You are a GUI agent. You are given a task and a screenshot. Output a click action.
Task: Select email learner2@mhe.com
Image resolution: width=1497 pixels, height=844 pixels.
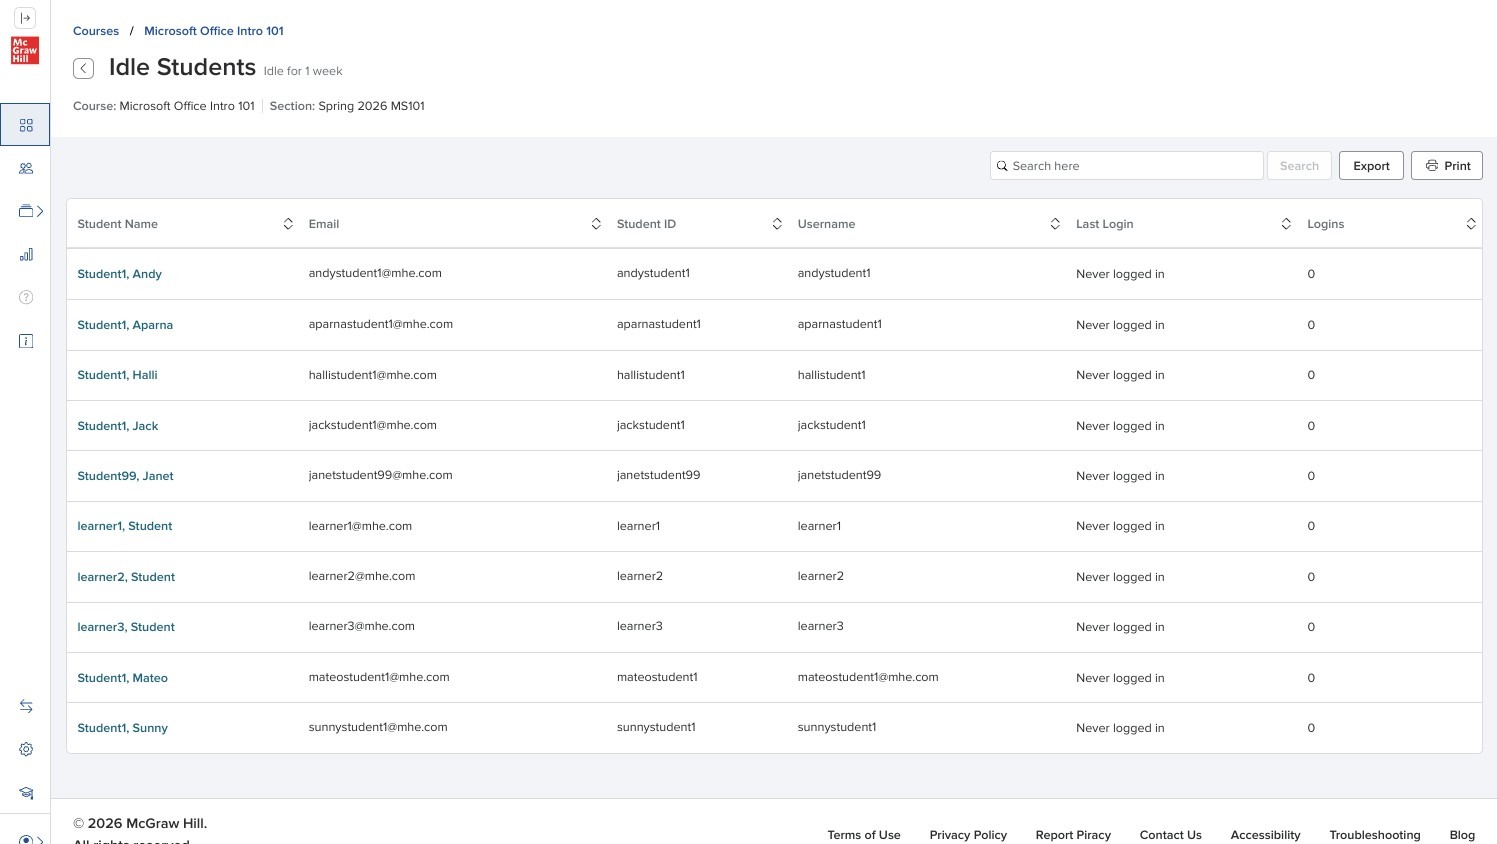362,576
